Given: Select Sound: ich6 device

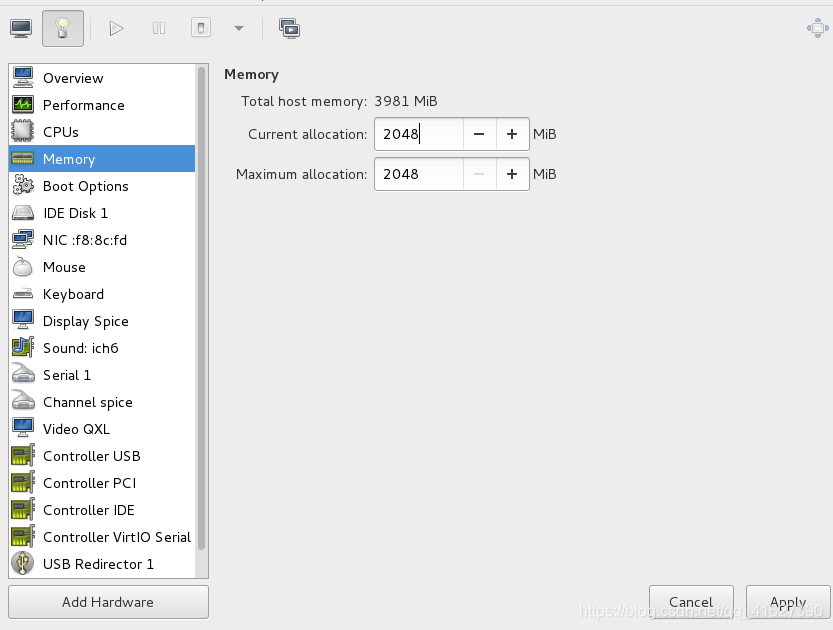Looking at the screenshot, I should [x=102, y=348].
